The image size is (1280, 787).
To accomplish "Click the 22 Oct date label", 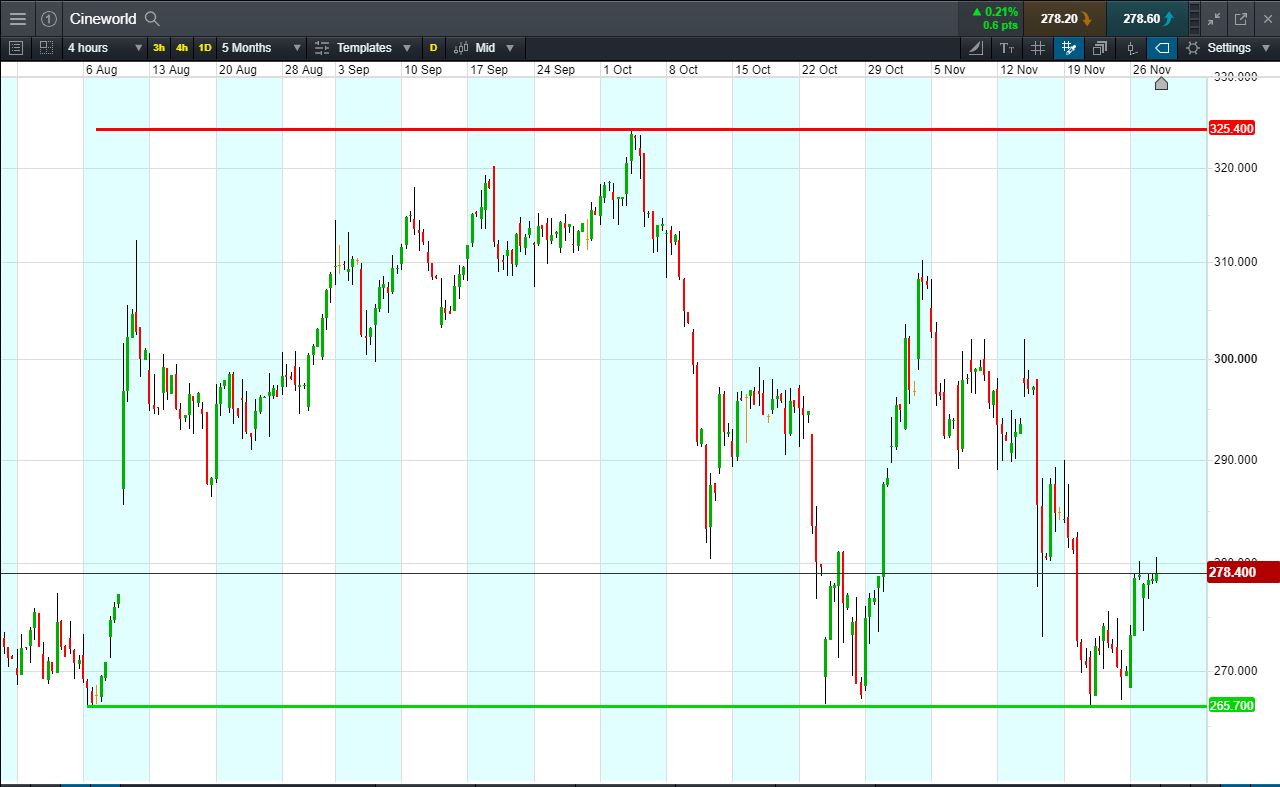I will point(820,70).
